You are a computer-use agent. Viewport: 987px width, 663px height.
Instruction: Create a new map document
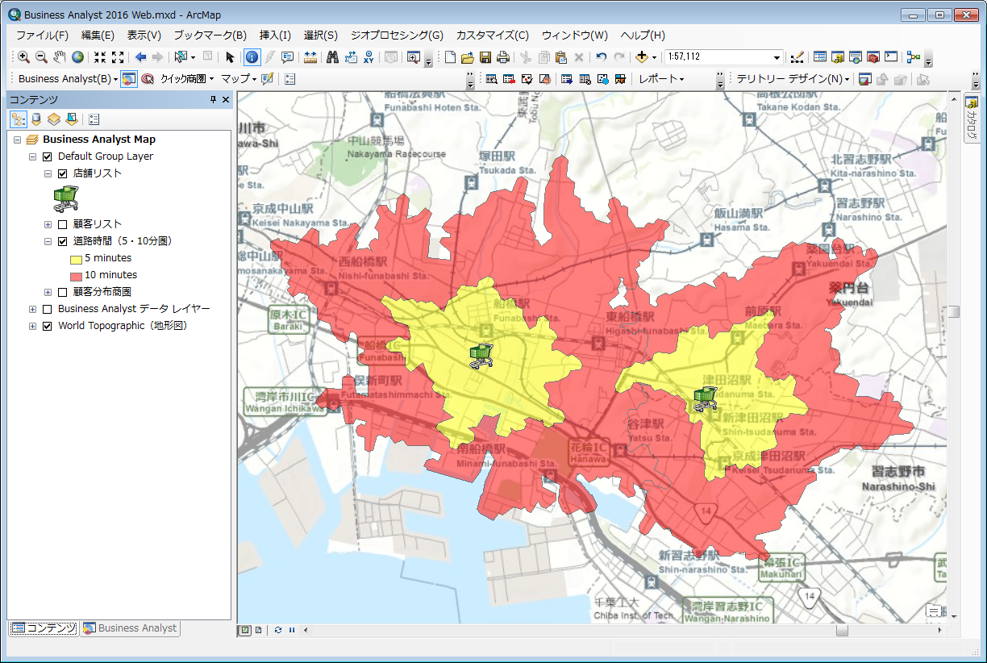pos(450,57)
